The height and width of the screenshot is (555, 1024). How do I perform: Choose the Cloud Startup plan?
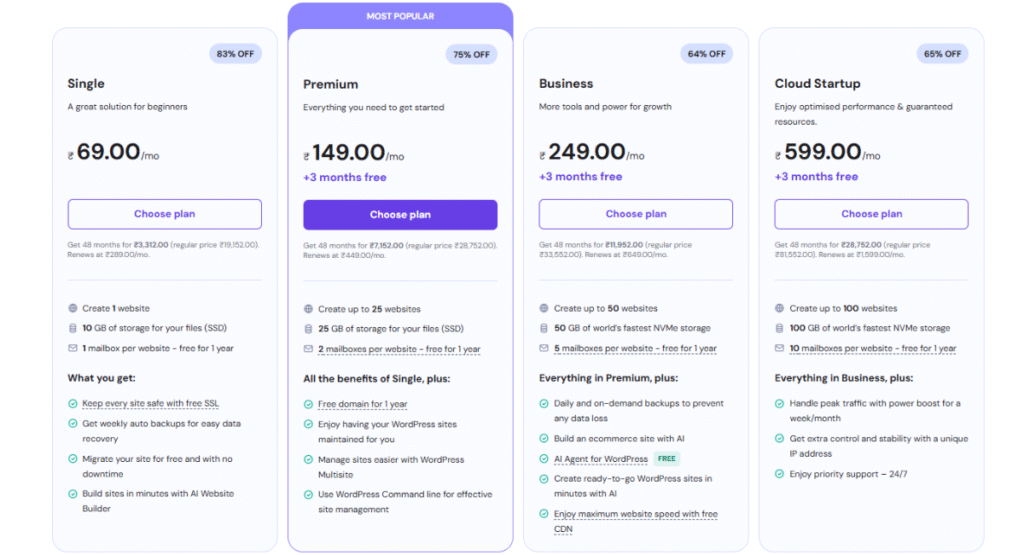click(871, 214)
